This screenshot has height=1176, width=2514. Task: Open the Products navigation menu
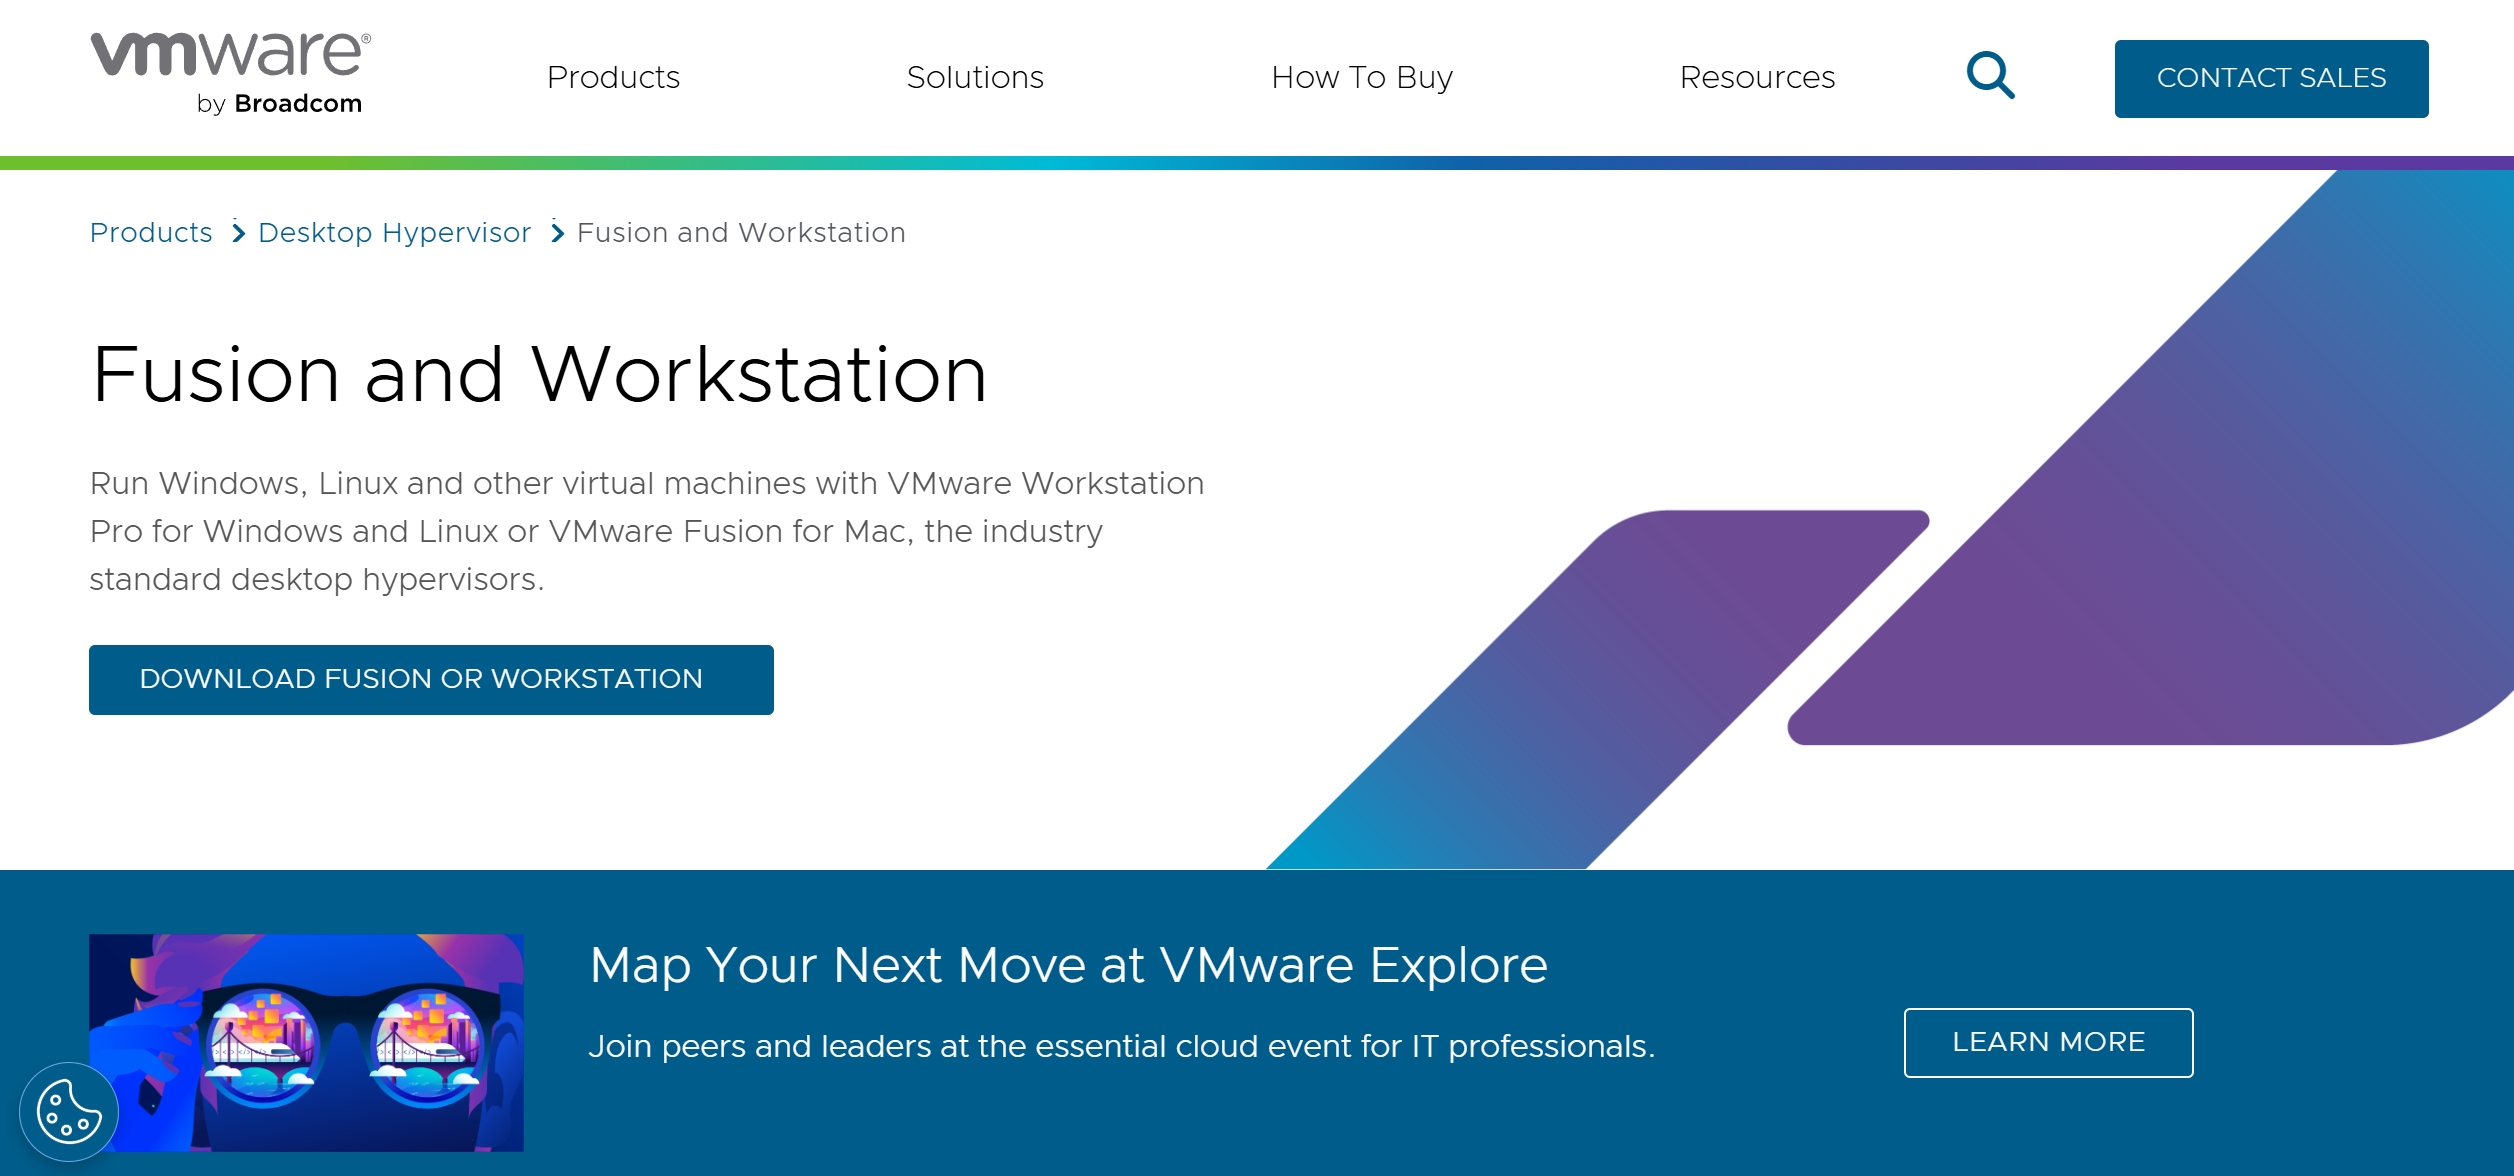pyautogui.click(x=613, y=77)
